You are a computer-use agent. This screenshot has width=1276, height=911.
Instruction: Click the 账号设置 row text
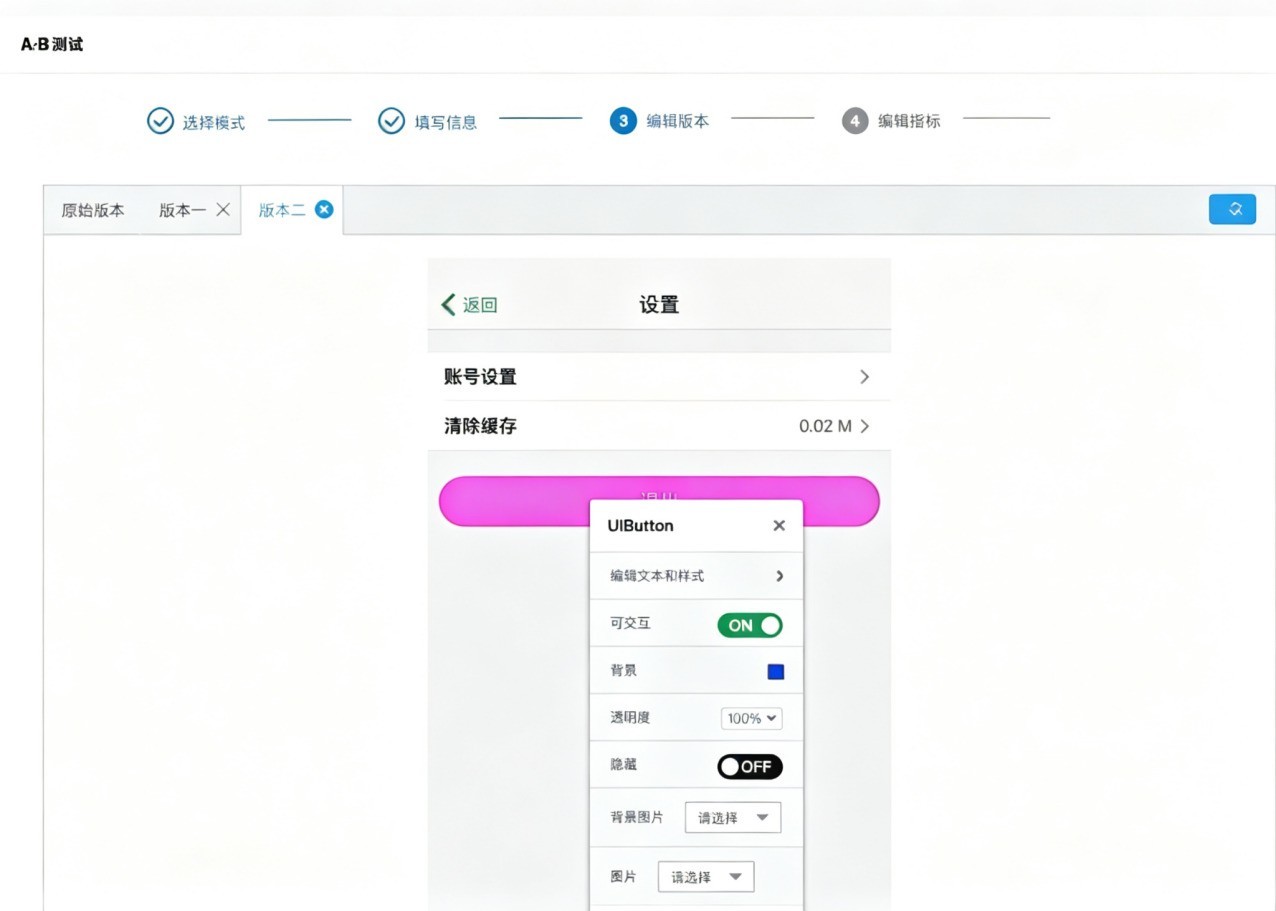[x=480, y=377]
